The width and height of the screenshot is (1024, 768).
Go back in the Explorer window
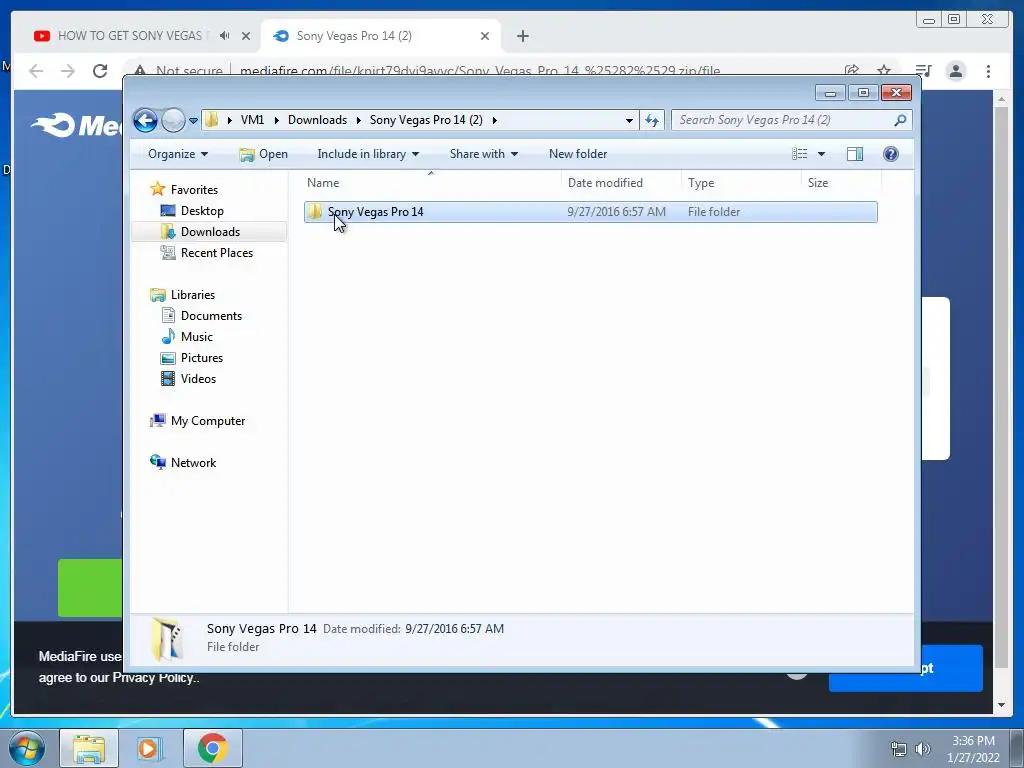point(146,120)
